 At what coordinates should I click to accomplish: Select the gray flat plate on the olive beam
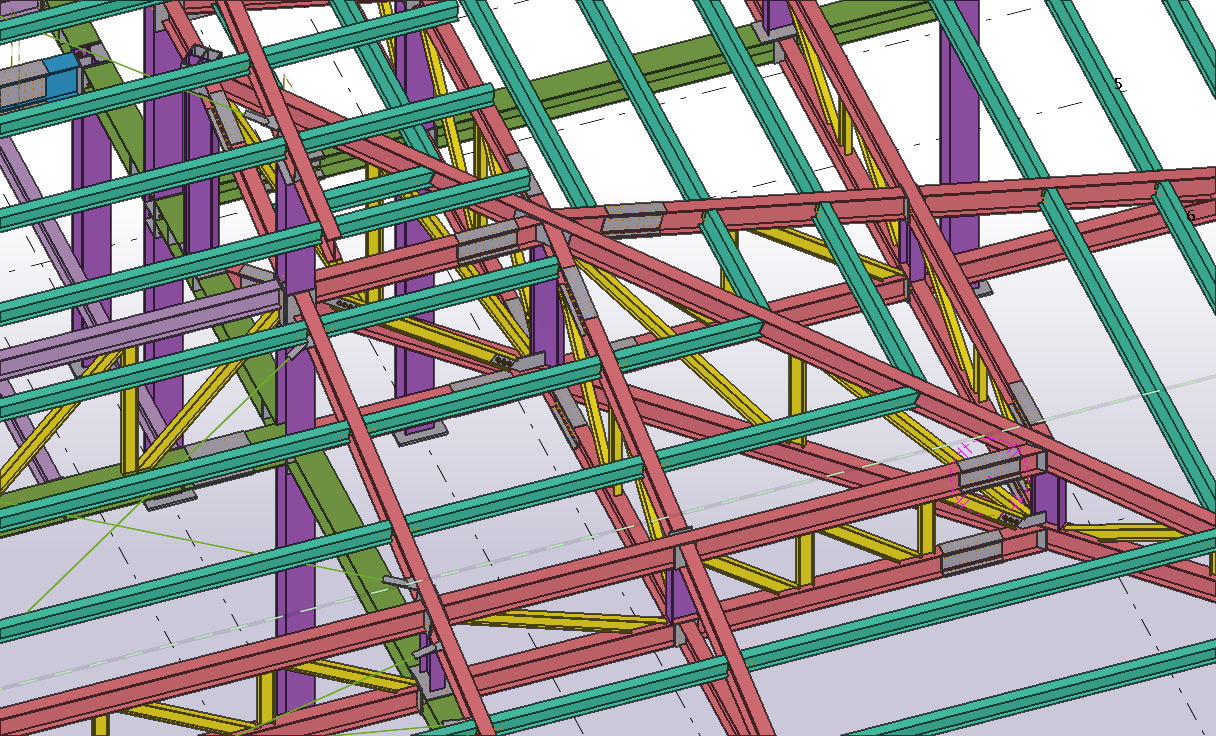[170, 497]
